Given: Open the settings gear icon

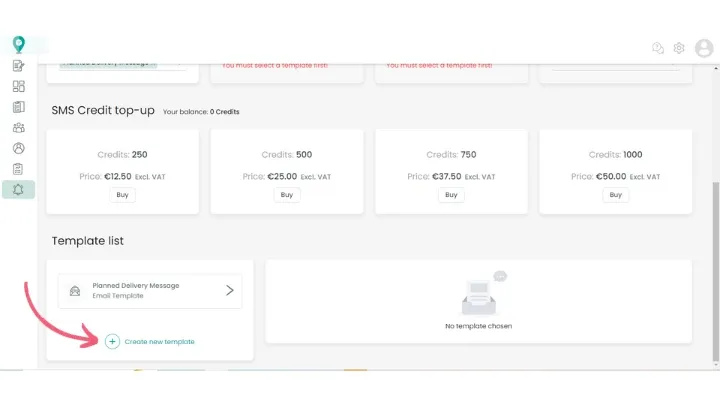Looking at the screenshot, I should 679,48.
